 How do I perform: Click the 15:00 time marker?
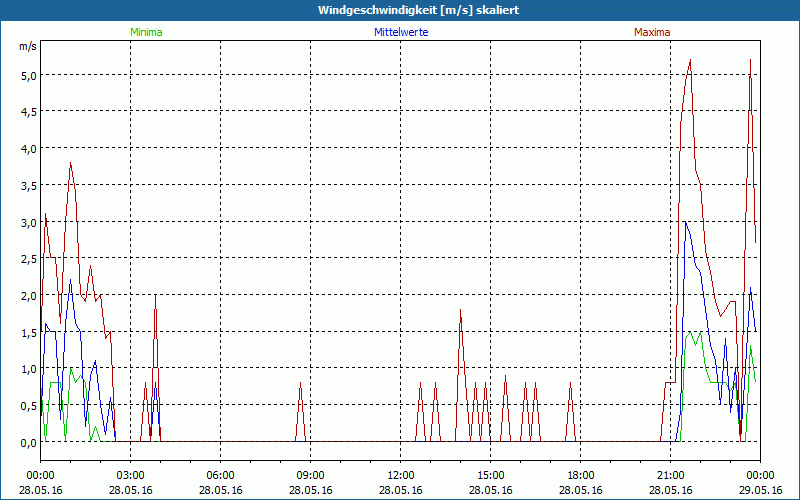pos(490,475)
